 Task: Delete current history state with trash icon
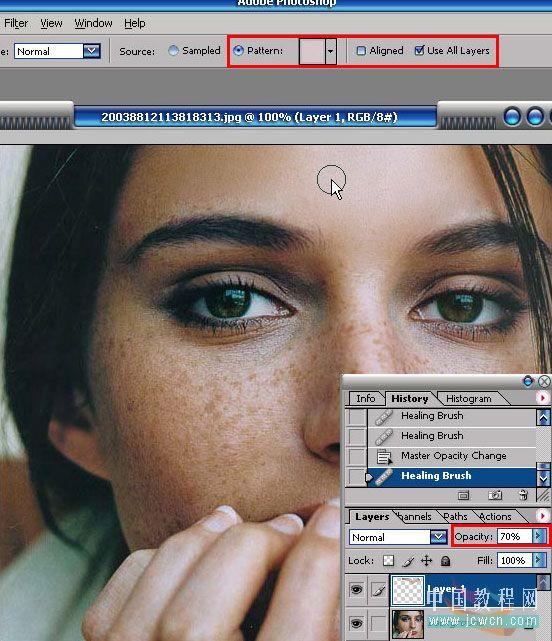click(523, 495)
